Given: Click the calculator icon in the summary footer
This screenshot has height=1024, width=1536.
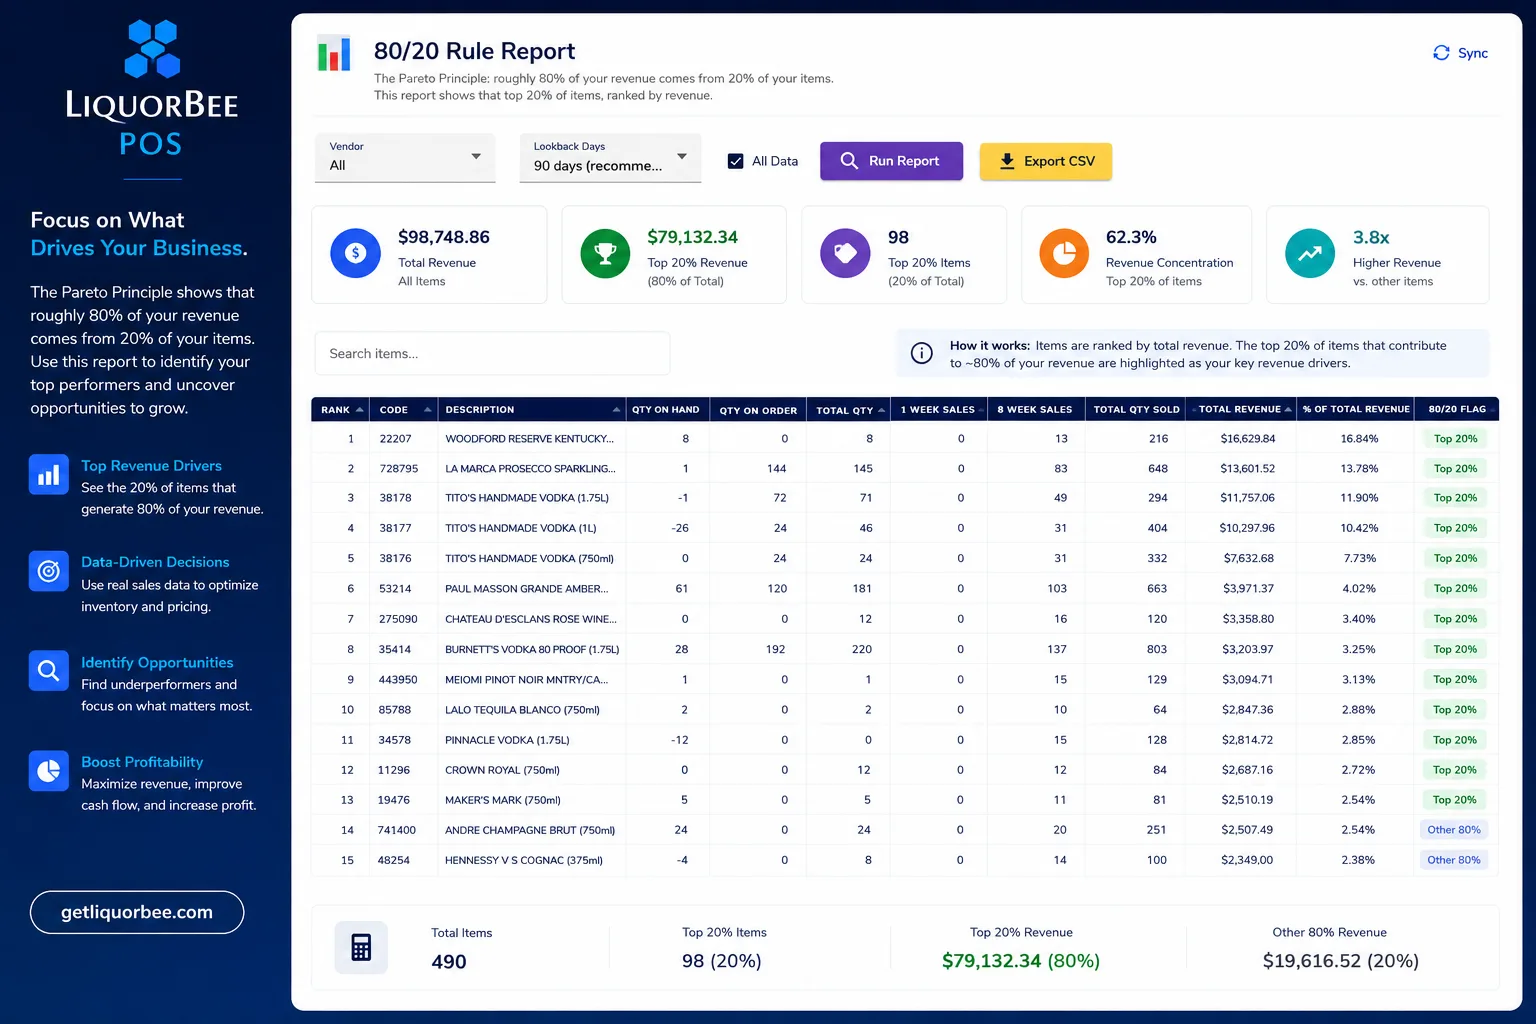Looking at the screenshot, I should (361, 947).
